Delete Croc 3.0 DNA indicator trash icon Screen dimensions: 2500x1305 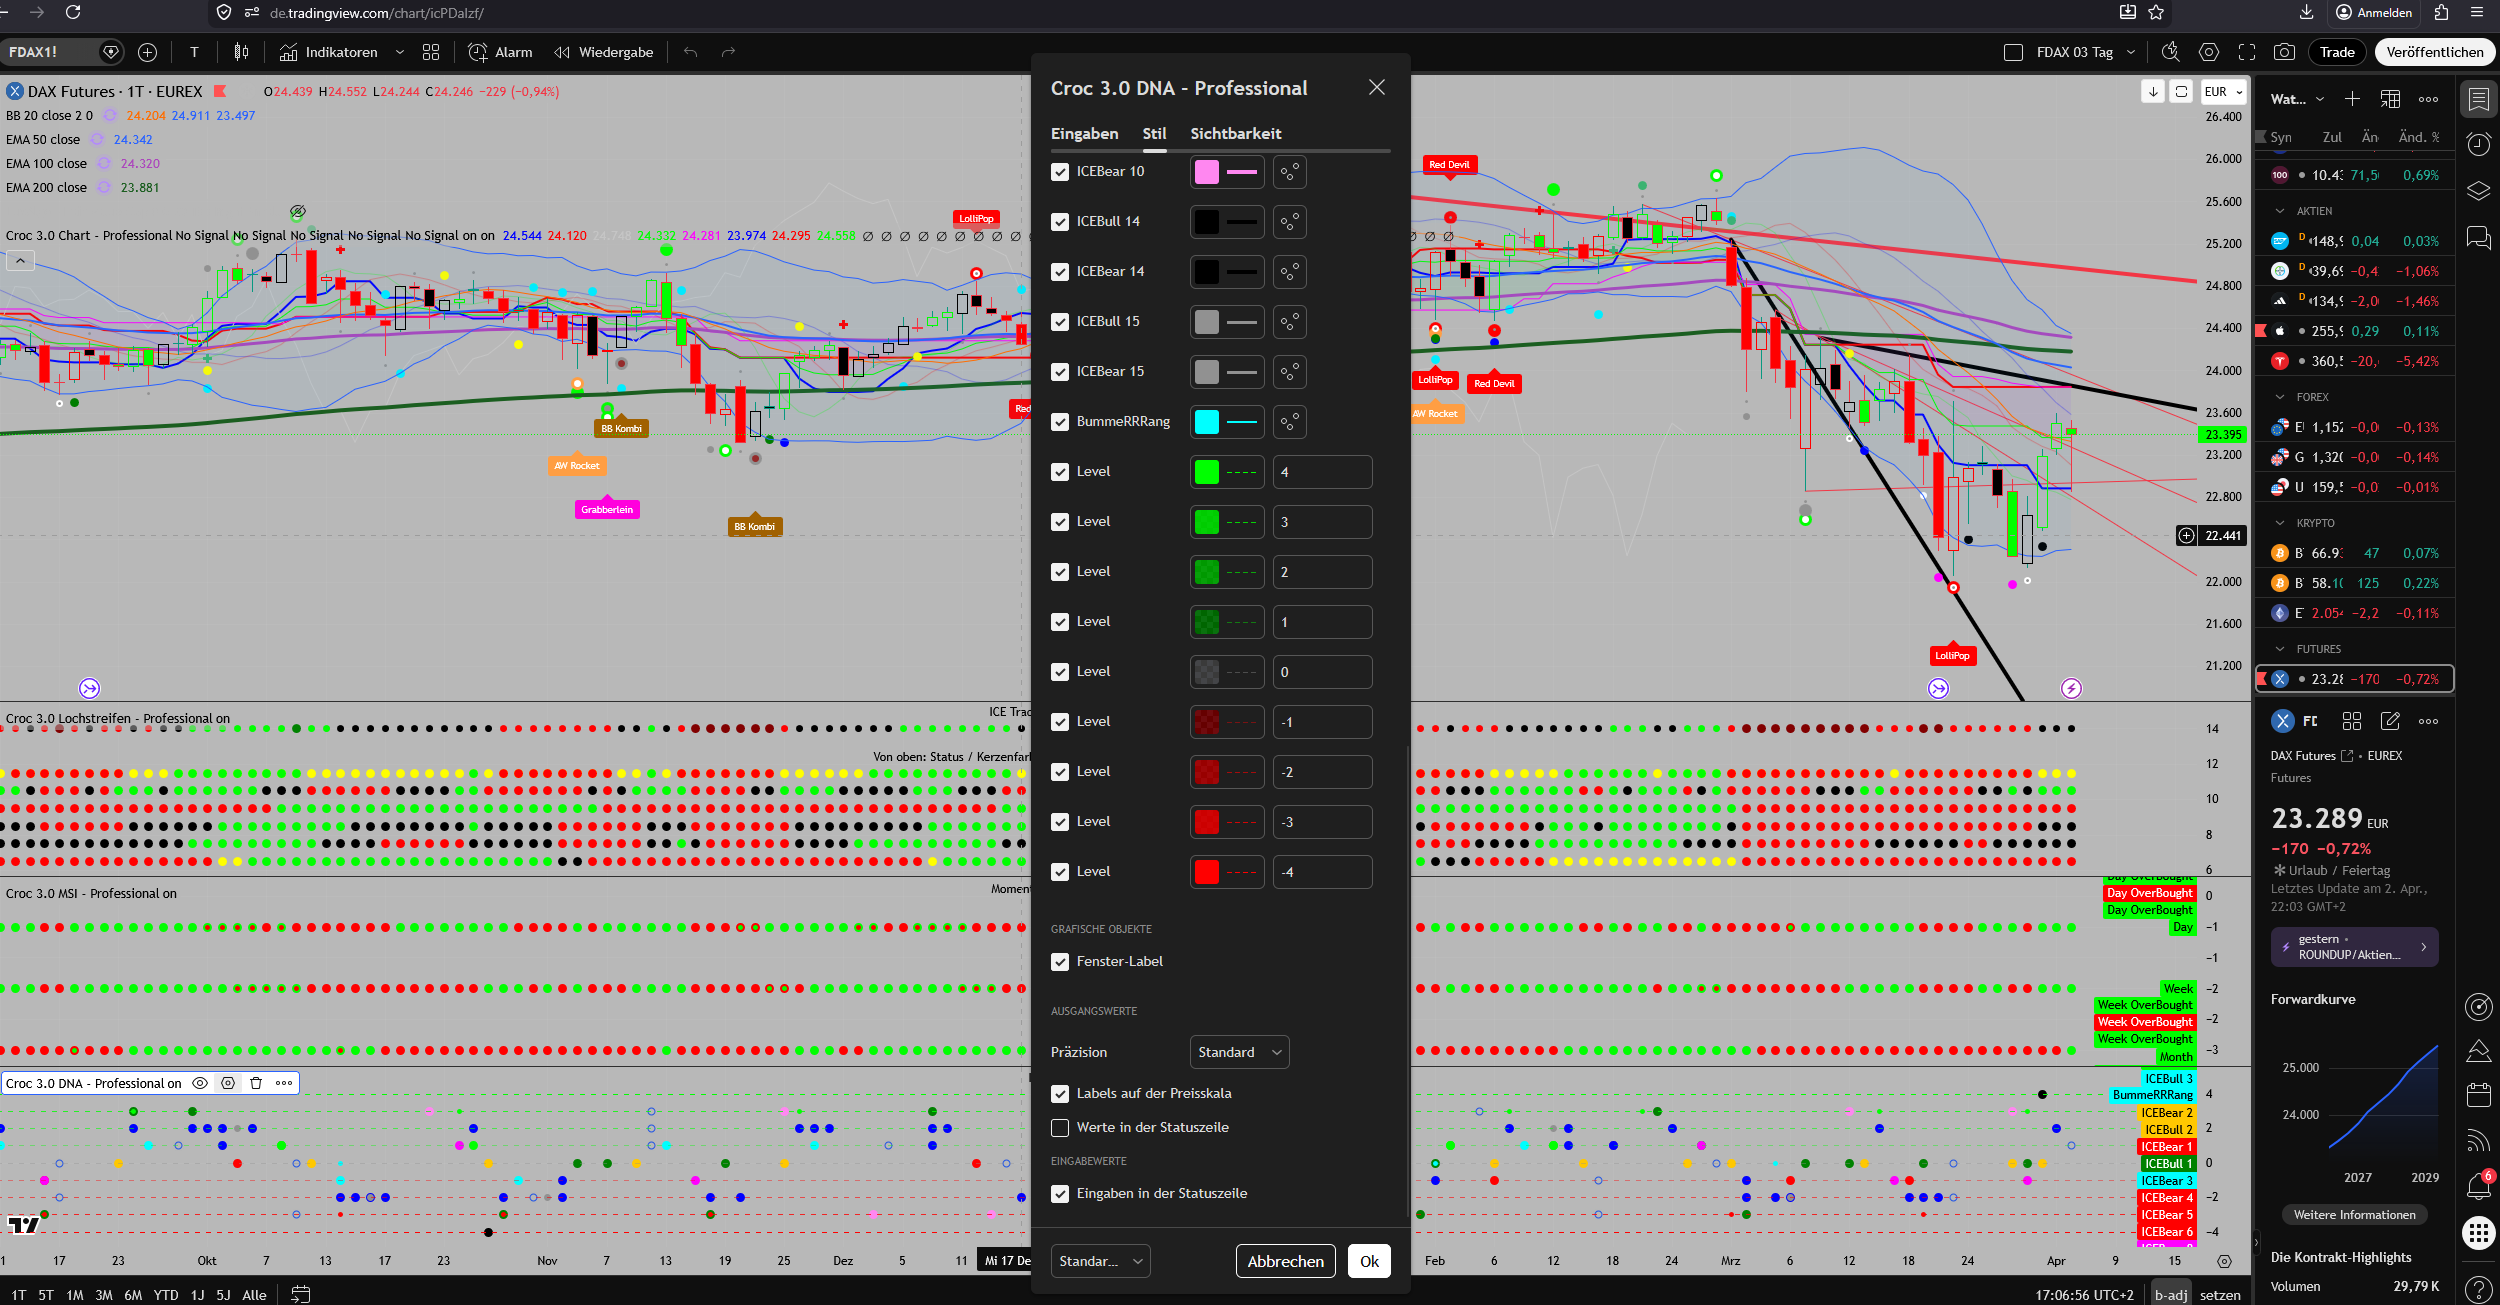256,1083
